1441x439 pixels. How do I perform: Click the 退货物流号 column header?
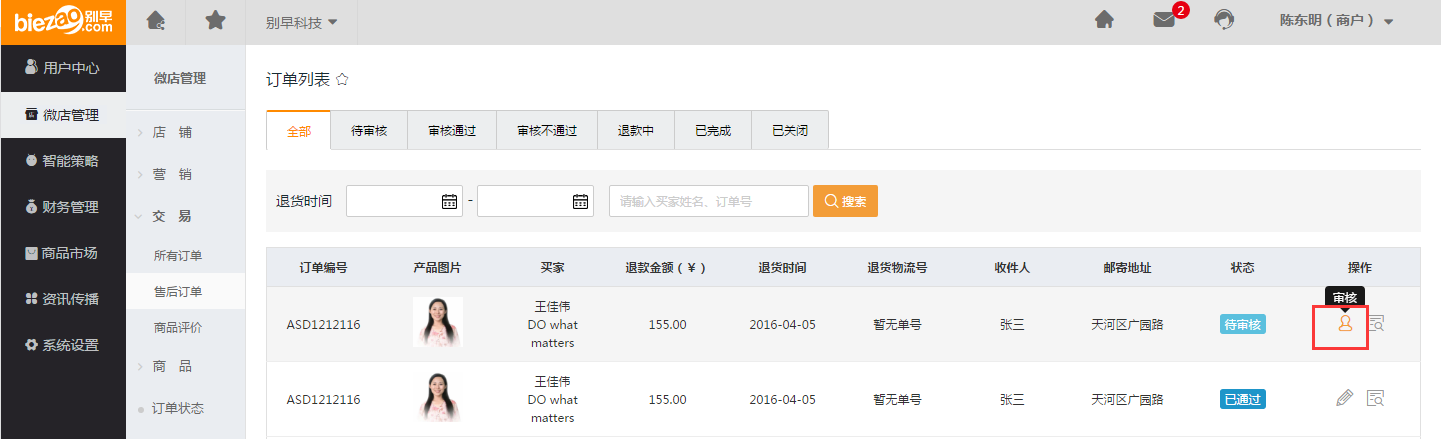tap(897, 268)
